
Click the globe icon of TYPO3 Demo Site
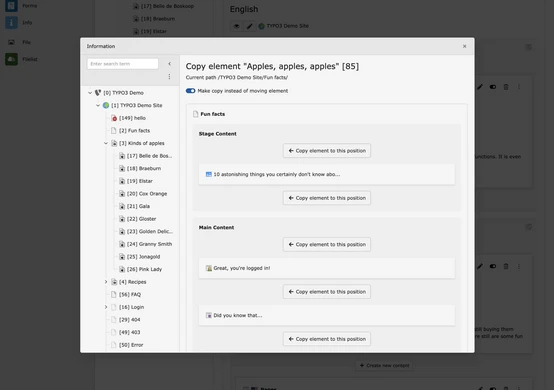coord(106,105)
